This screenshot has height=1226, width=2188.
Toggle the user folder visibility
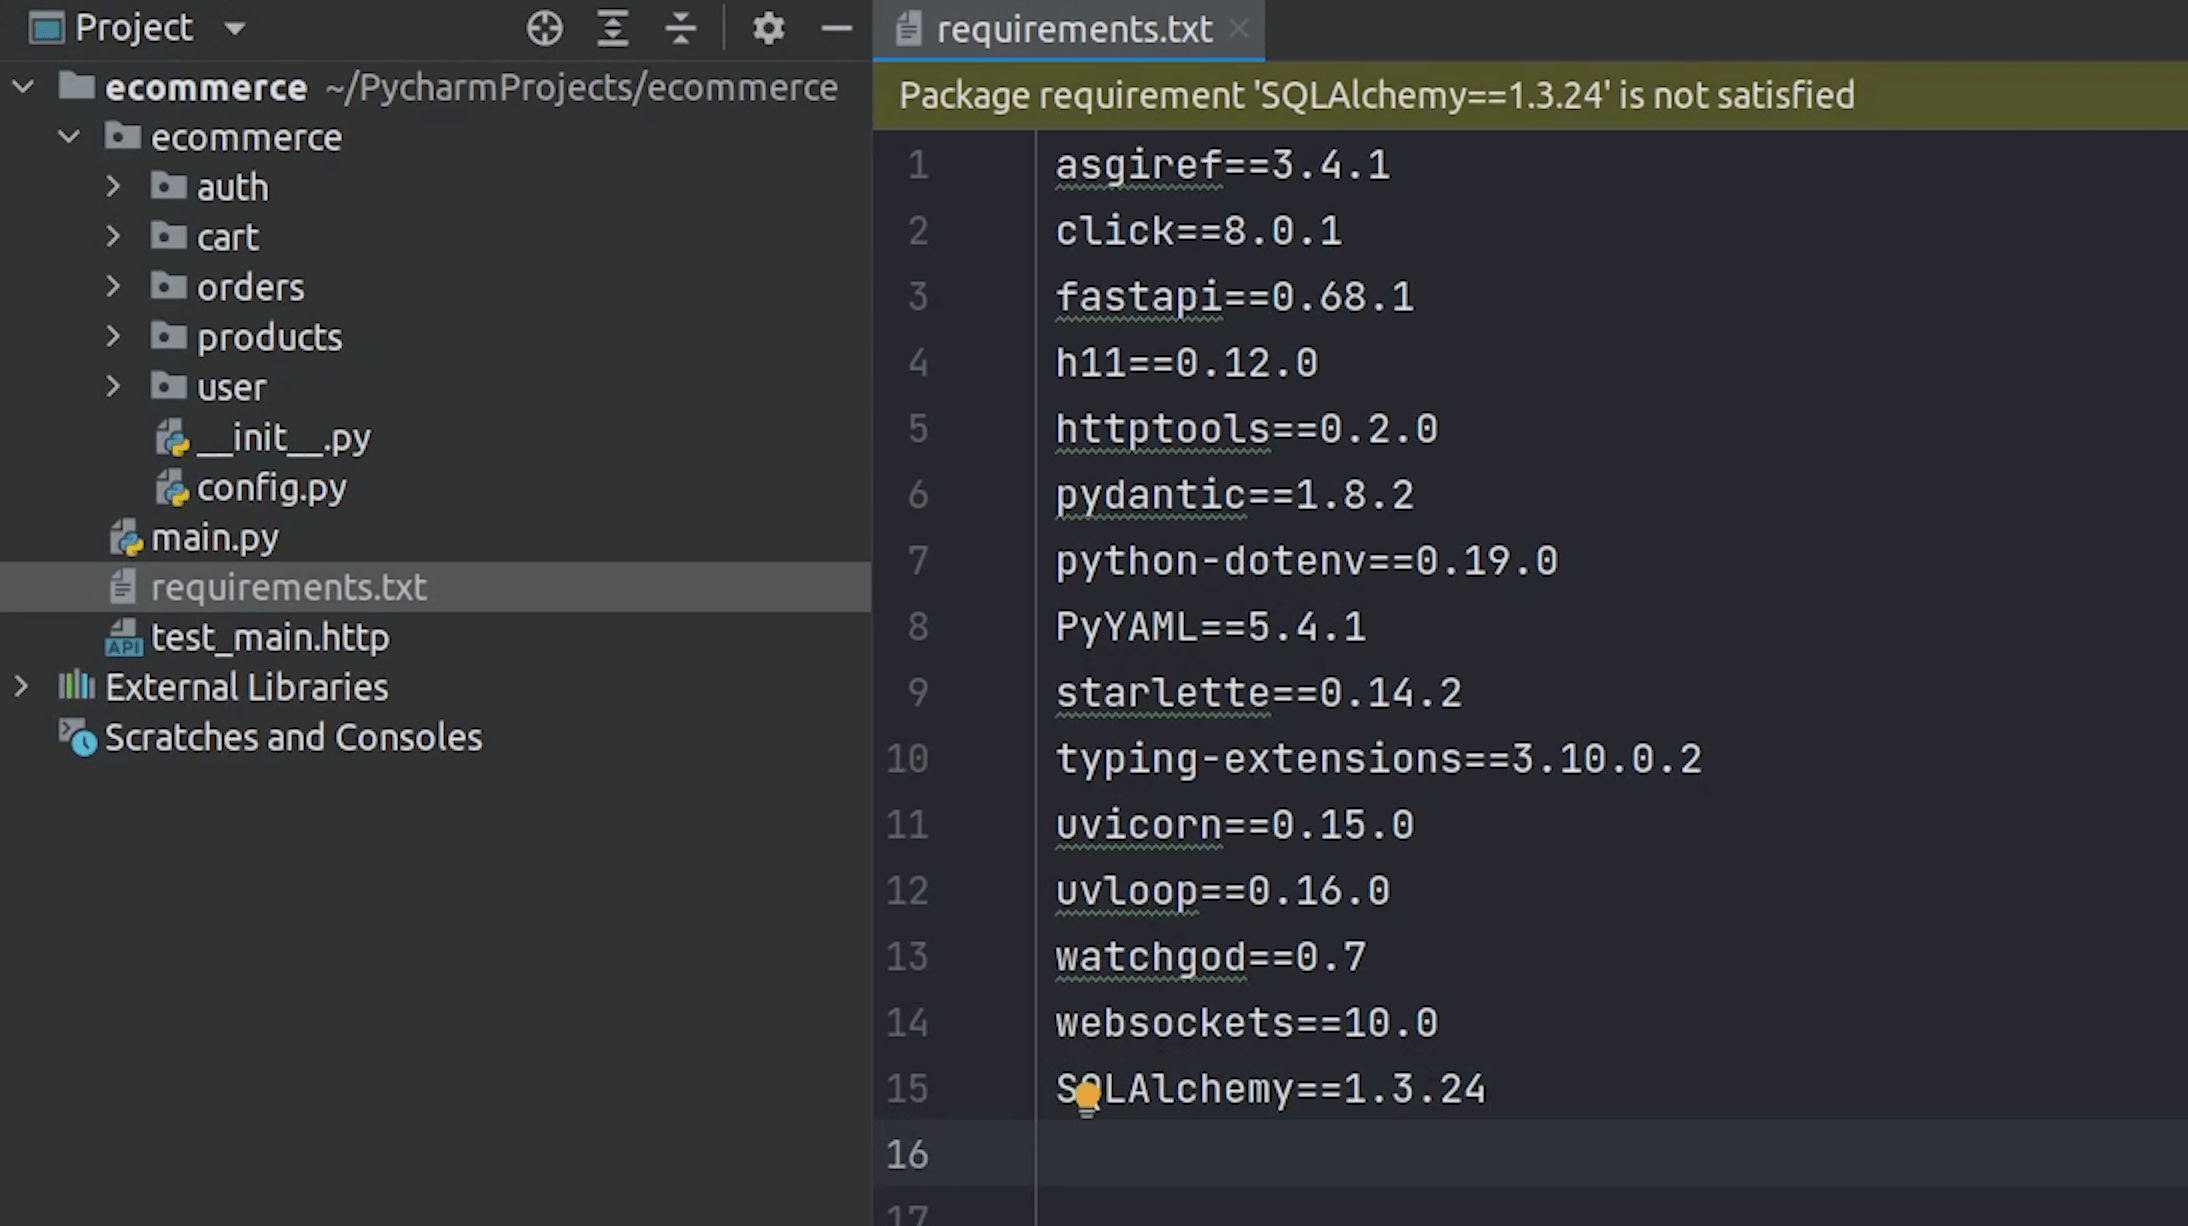[116, 388]
